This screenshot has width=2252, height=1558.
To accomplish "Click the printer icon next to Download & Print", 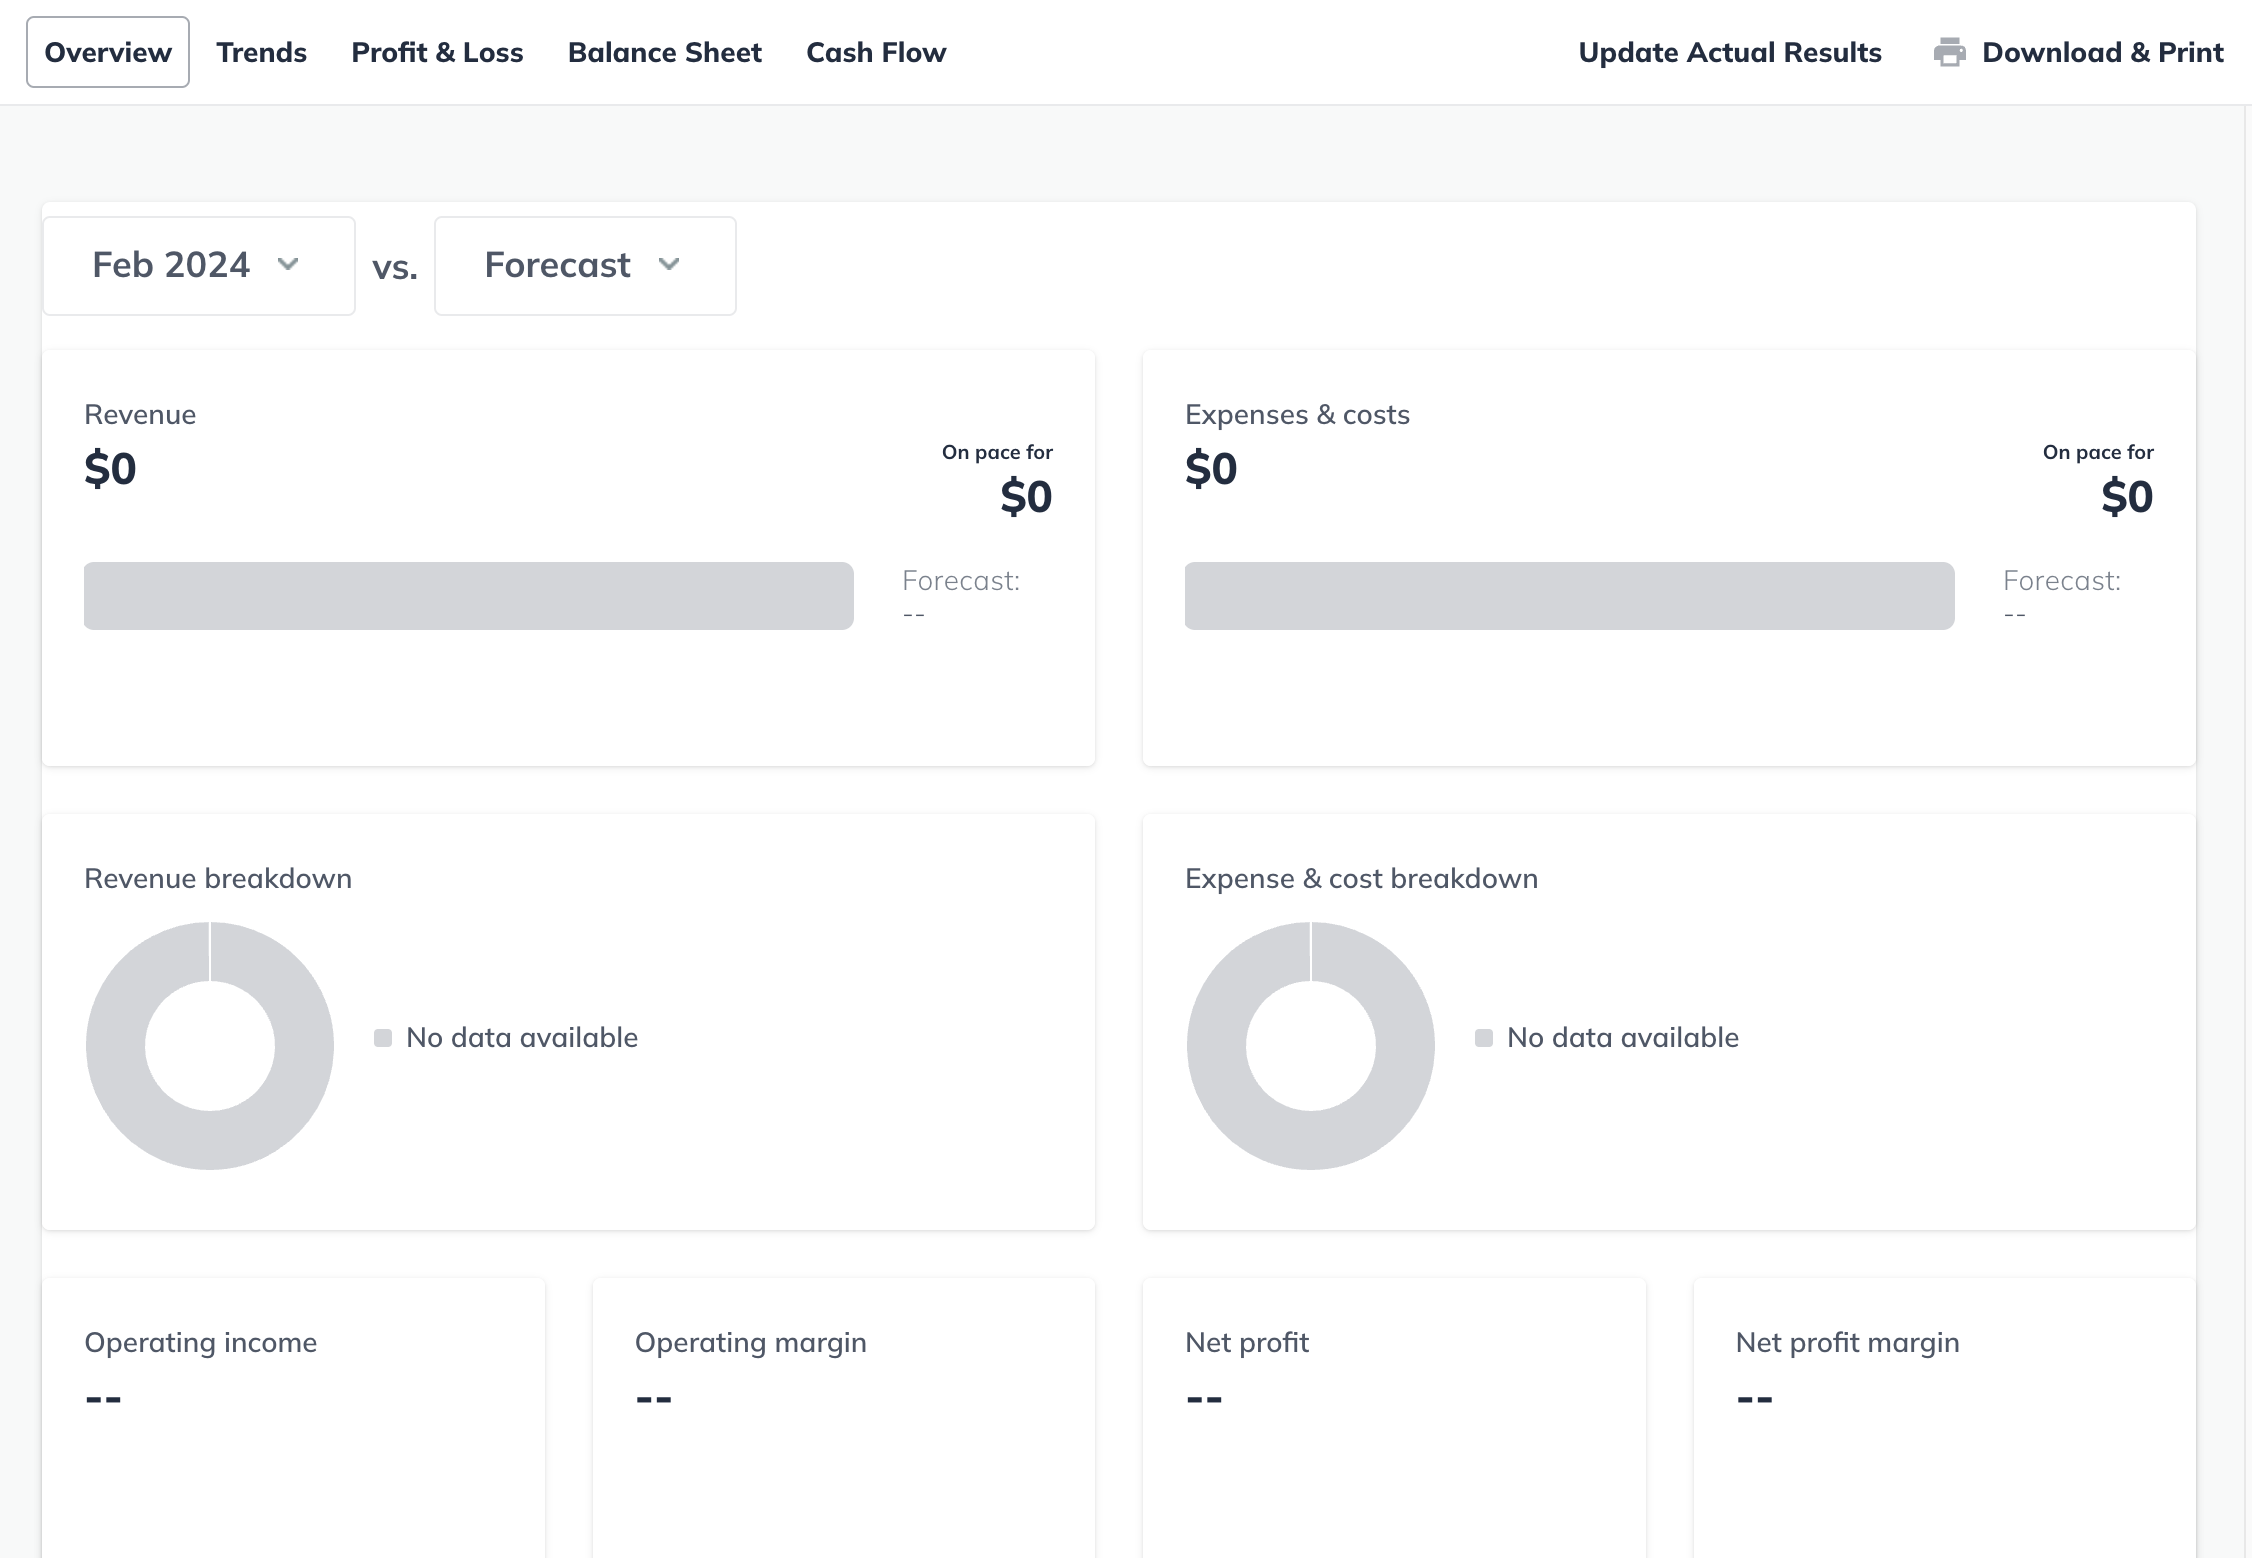I will [x=1949, y=52].
